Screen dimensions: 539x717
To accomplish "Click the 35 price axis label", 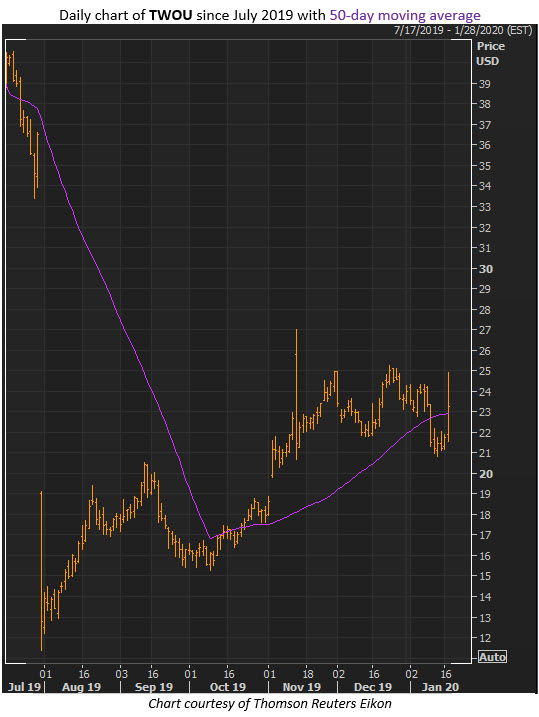I will point(485,166).
